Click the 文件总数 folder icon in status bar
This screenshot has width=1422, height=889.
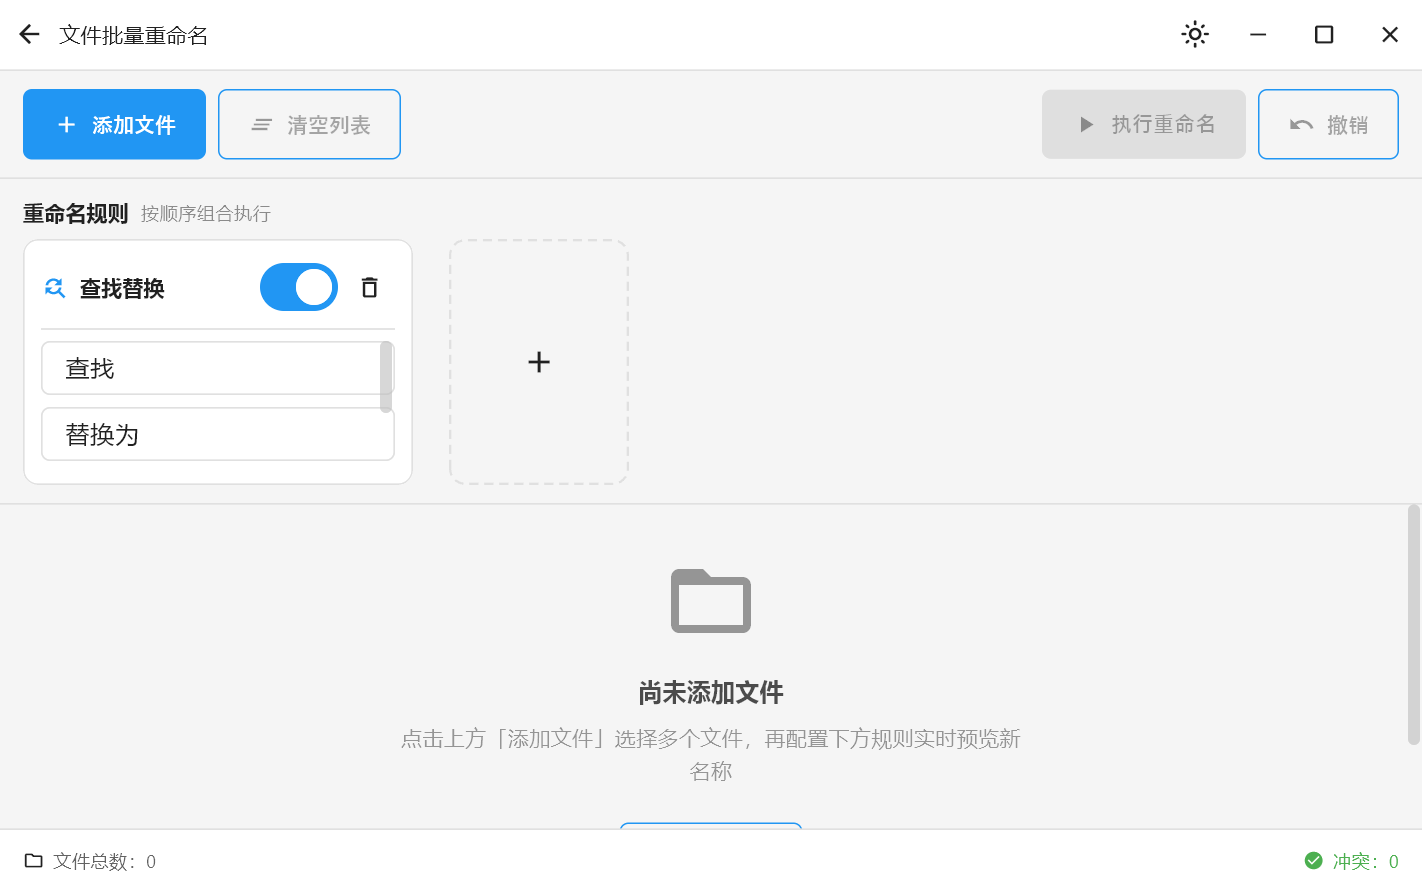[34, 860]
